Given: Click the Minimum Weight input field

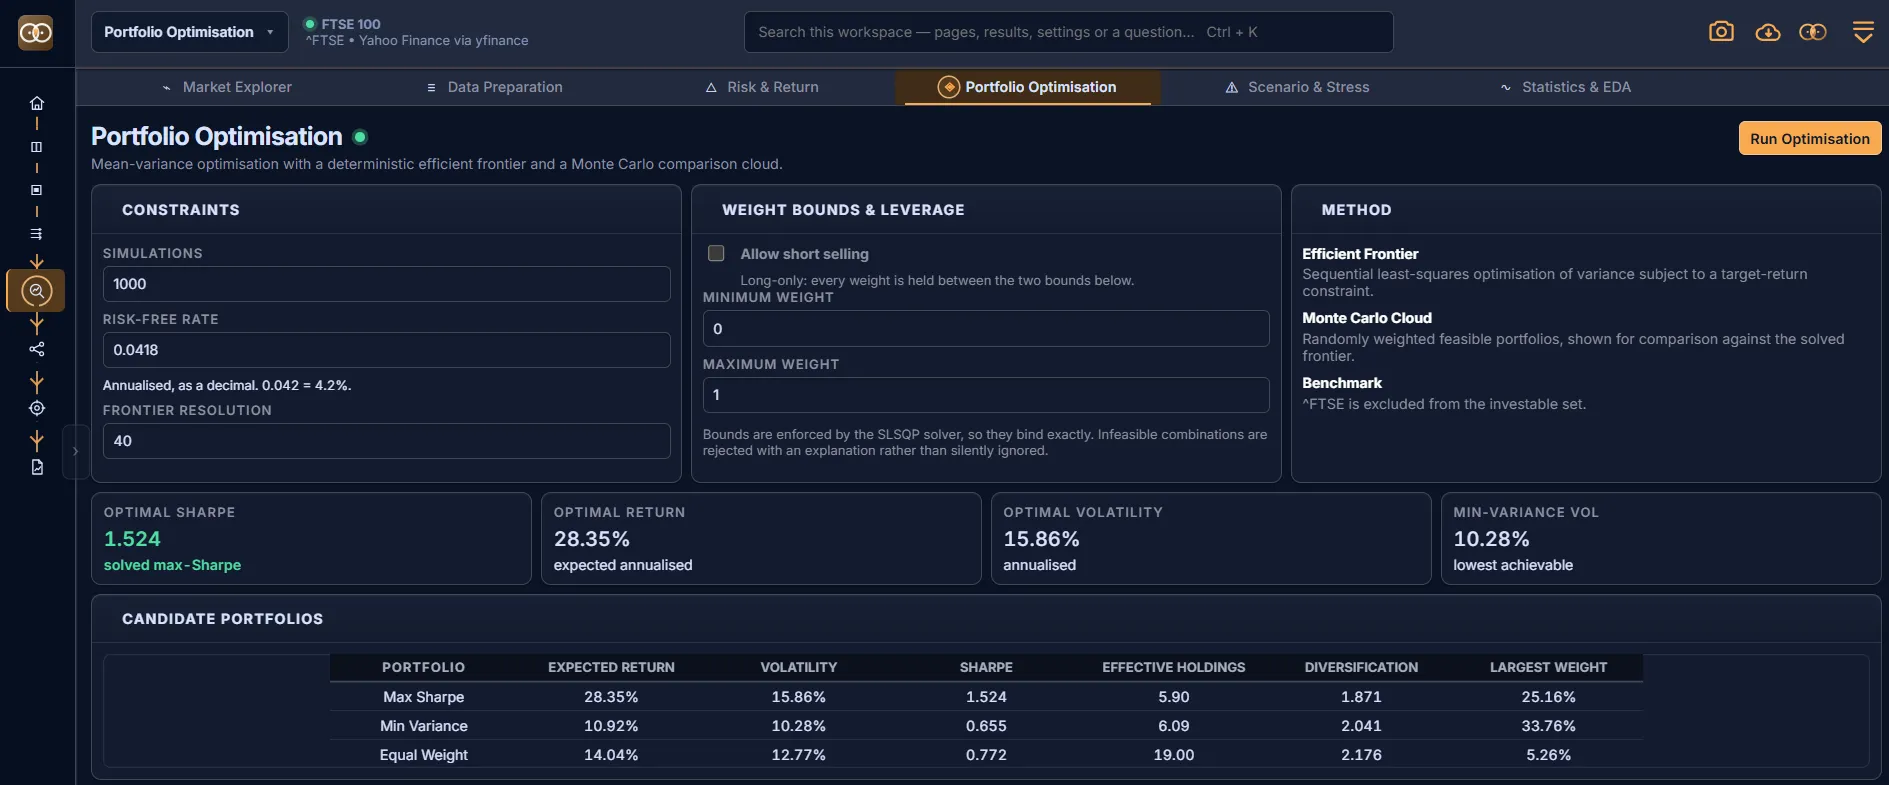Looking at the screenshot, I should [x=986, y=329].
